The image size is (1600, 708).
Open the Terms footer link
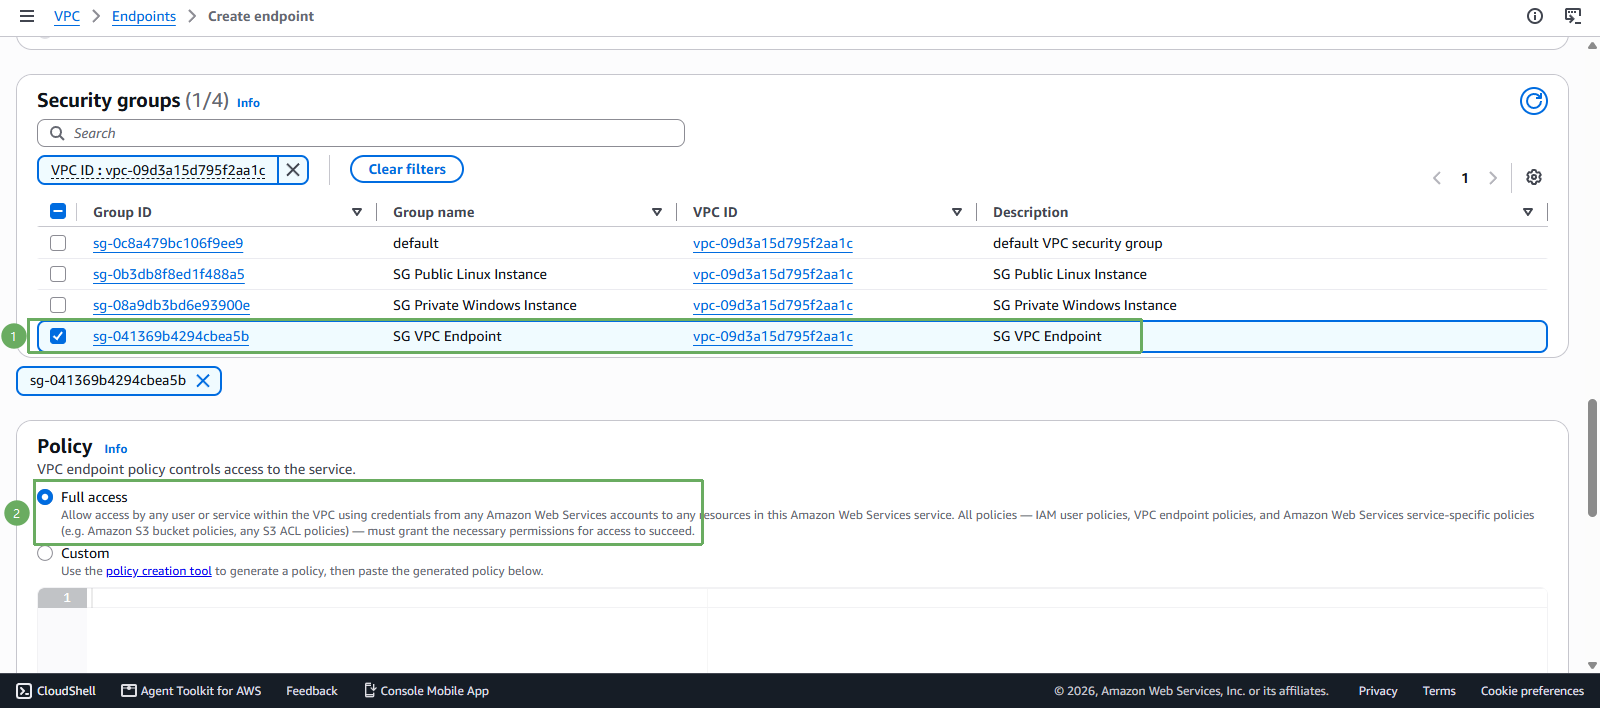tap(1439, 691)
